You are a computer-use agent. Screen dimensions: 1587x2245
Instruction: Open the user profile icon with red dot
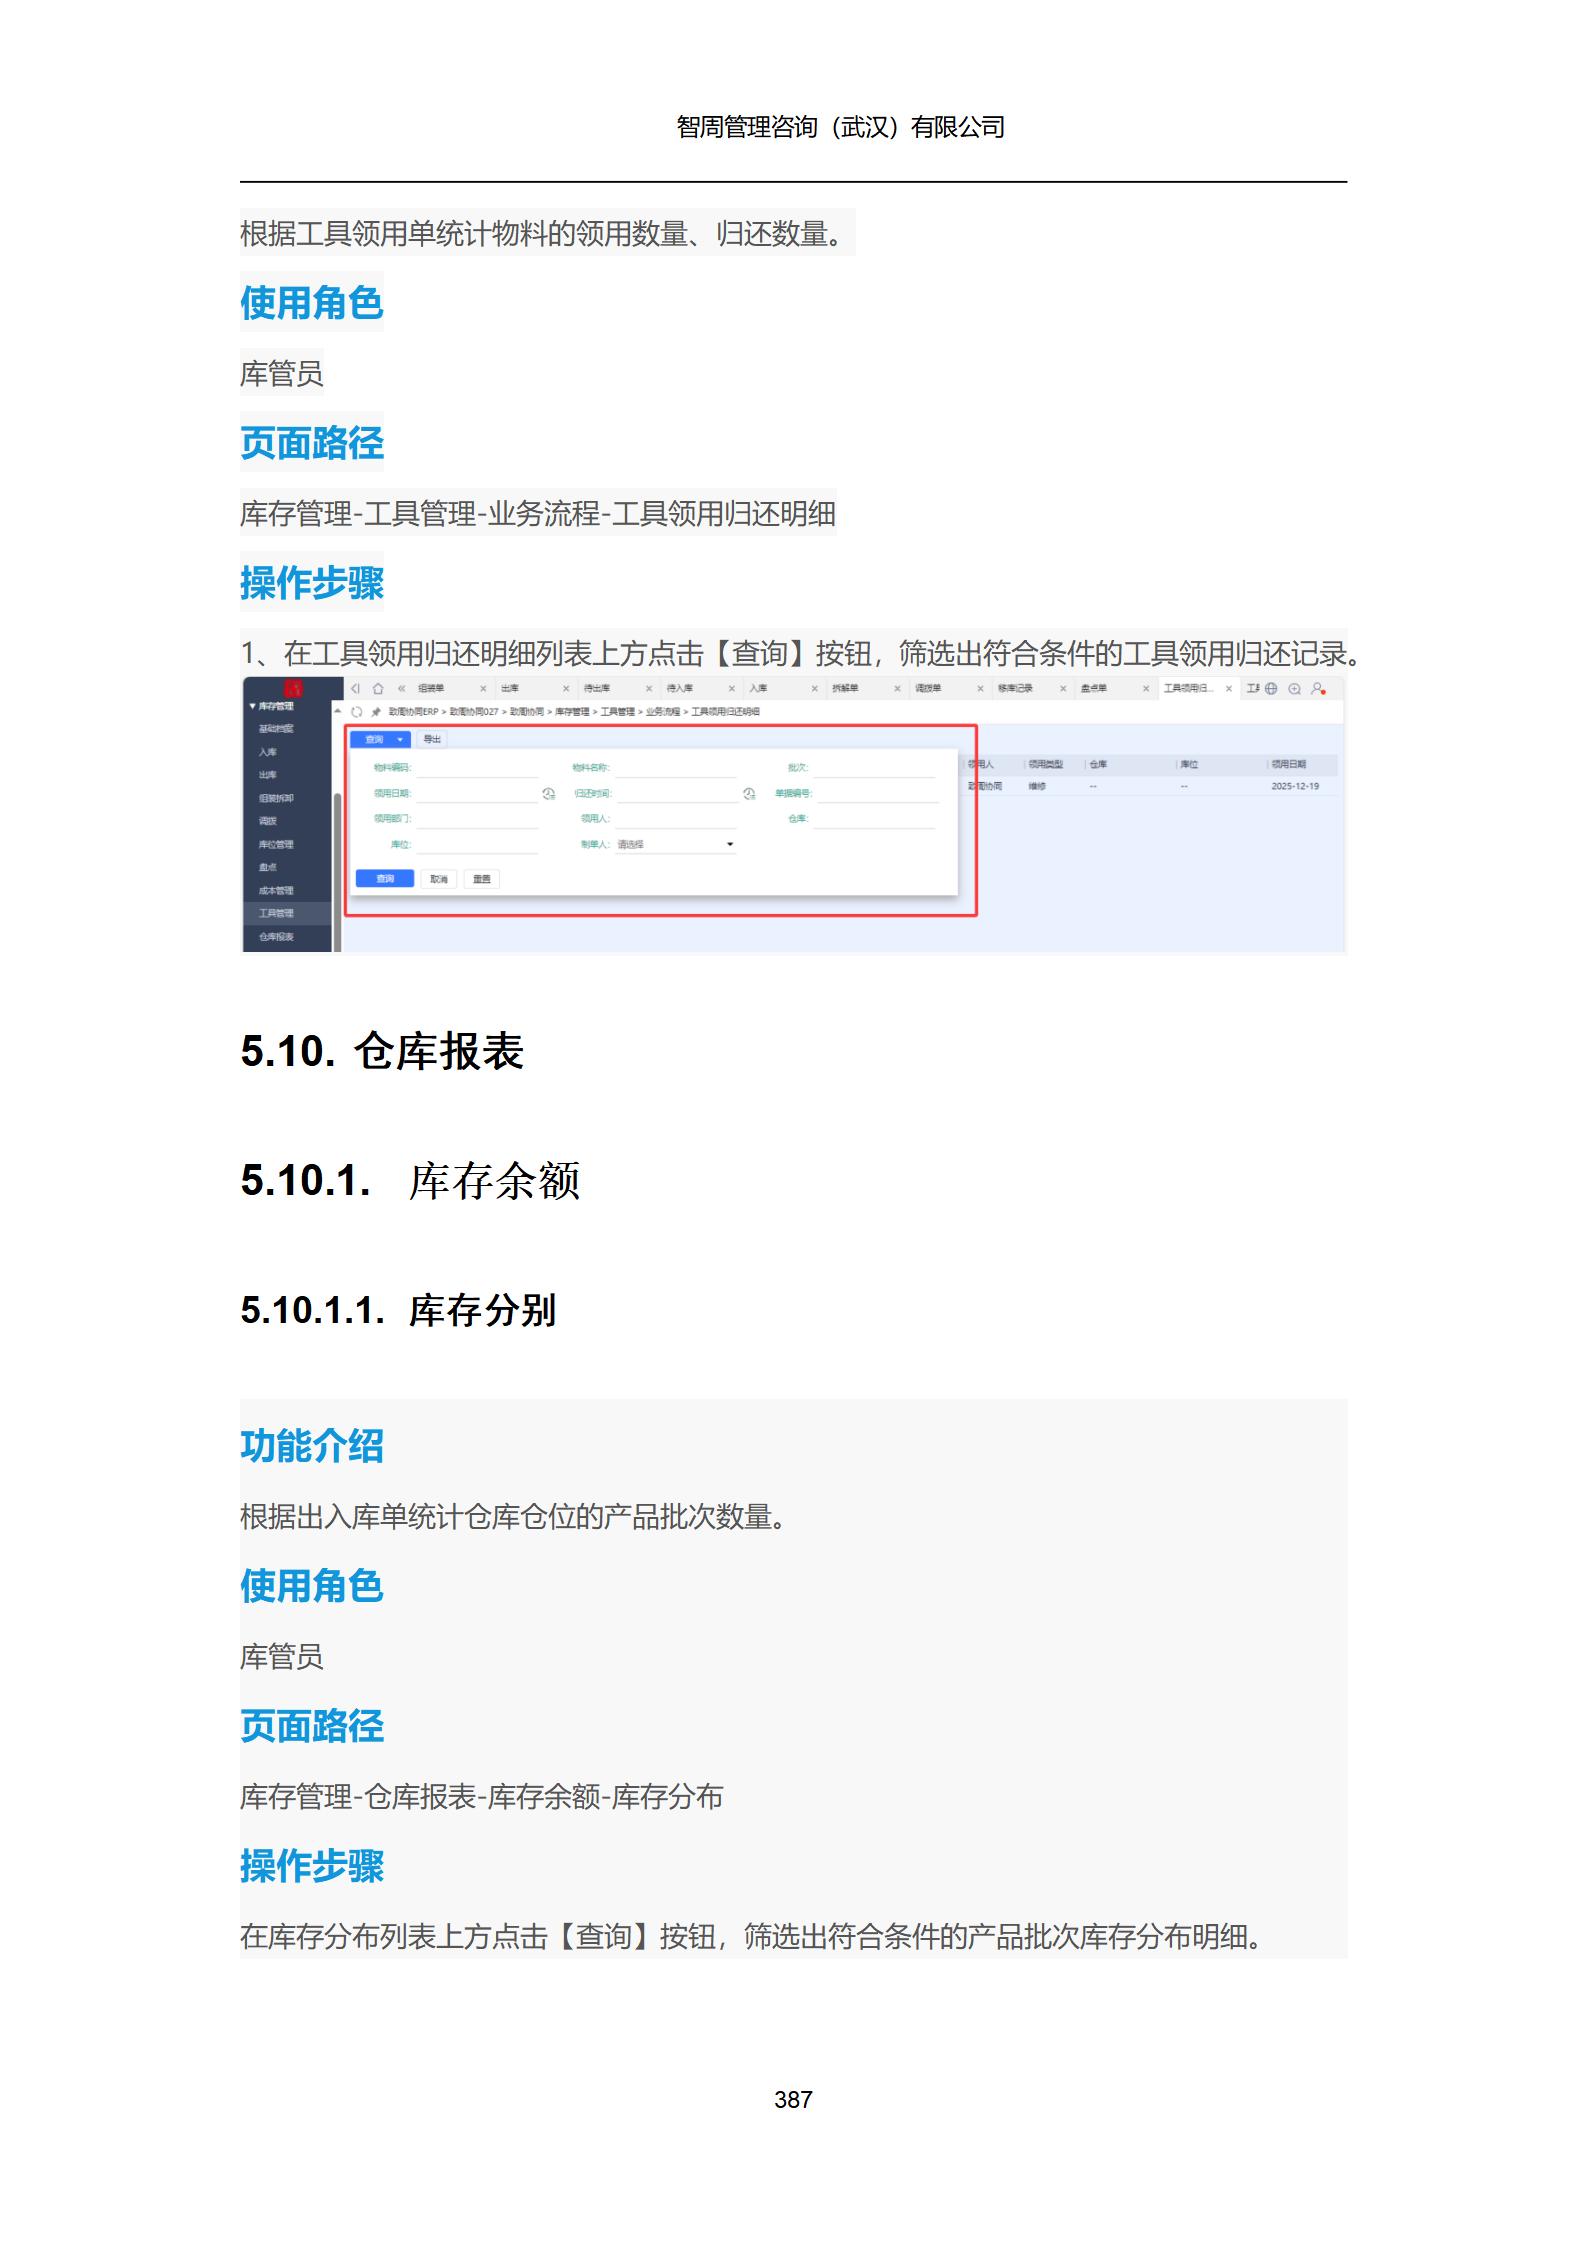pos(1318,688)
